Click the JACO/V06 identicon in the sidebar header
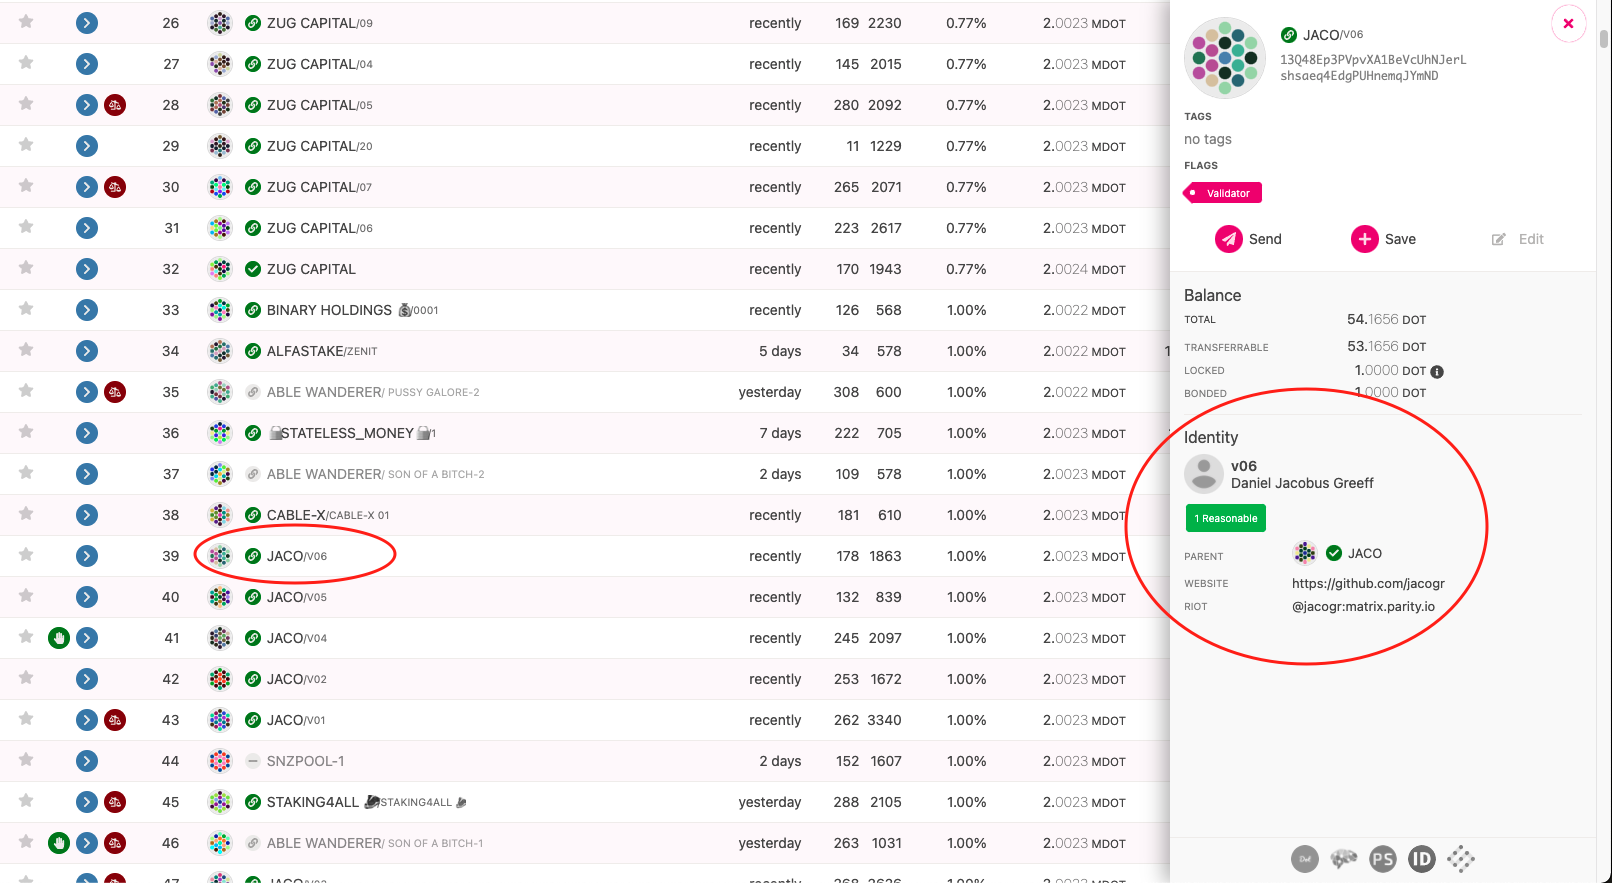This screenshot has height=883, width=1612. (1225, 58)
